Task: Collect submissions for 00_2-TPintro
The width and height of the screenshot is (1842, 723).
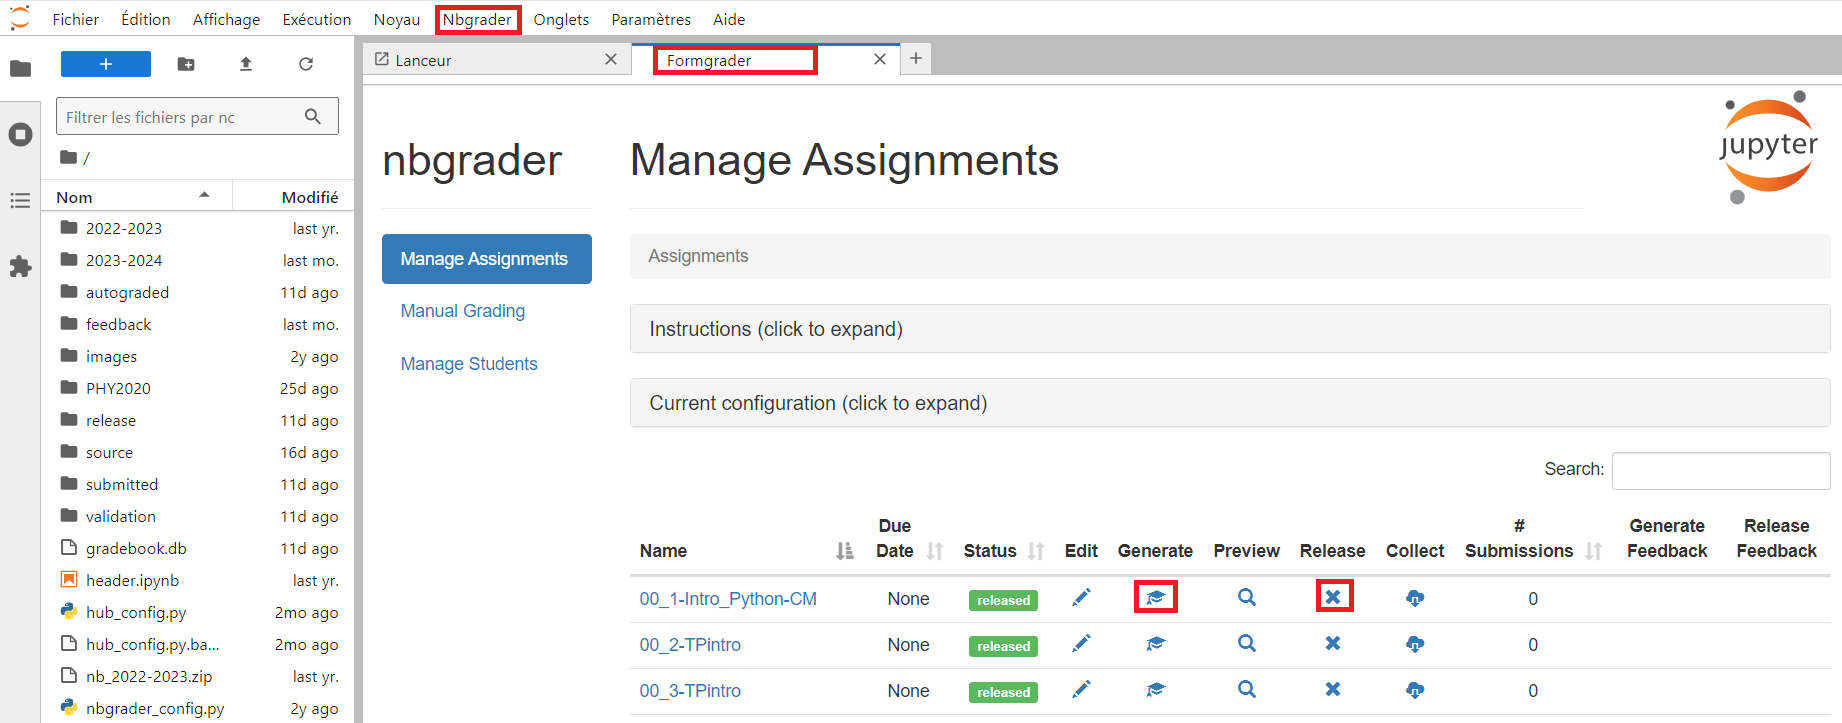Action: pyautogui.click(x=1415, y=644)
